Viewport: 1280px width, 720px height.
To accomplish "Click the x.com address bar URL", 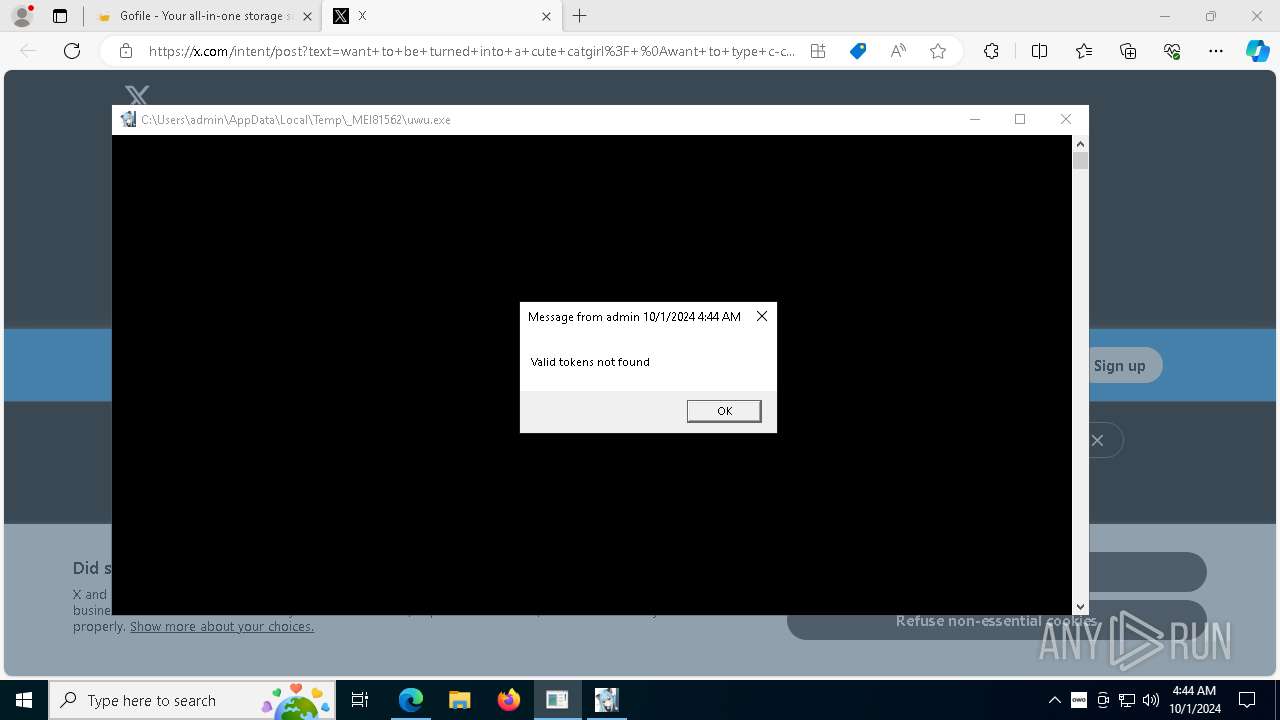I will 472,51.
